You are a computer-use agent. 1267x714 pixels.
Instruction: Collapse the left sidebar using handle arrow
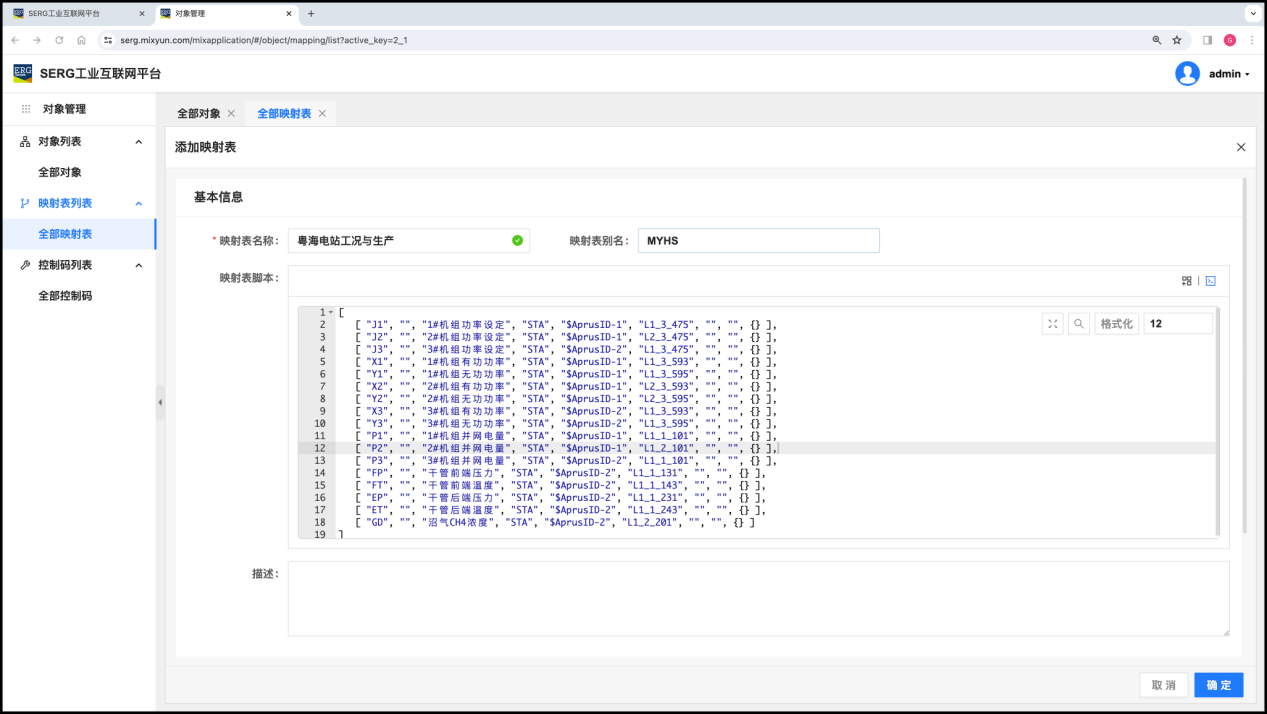tap(160, 402)
